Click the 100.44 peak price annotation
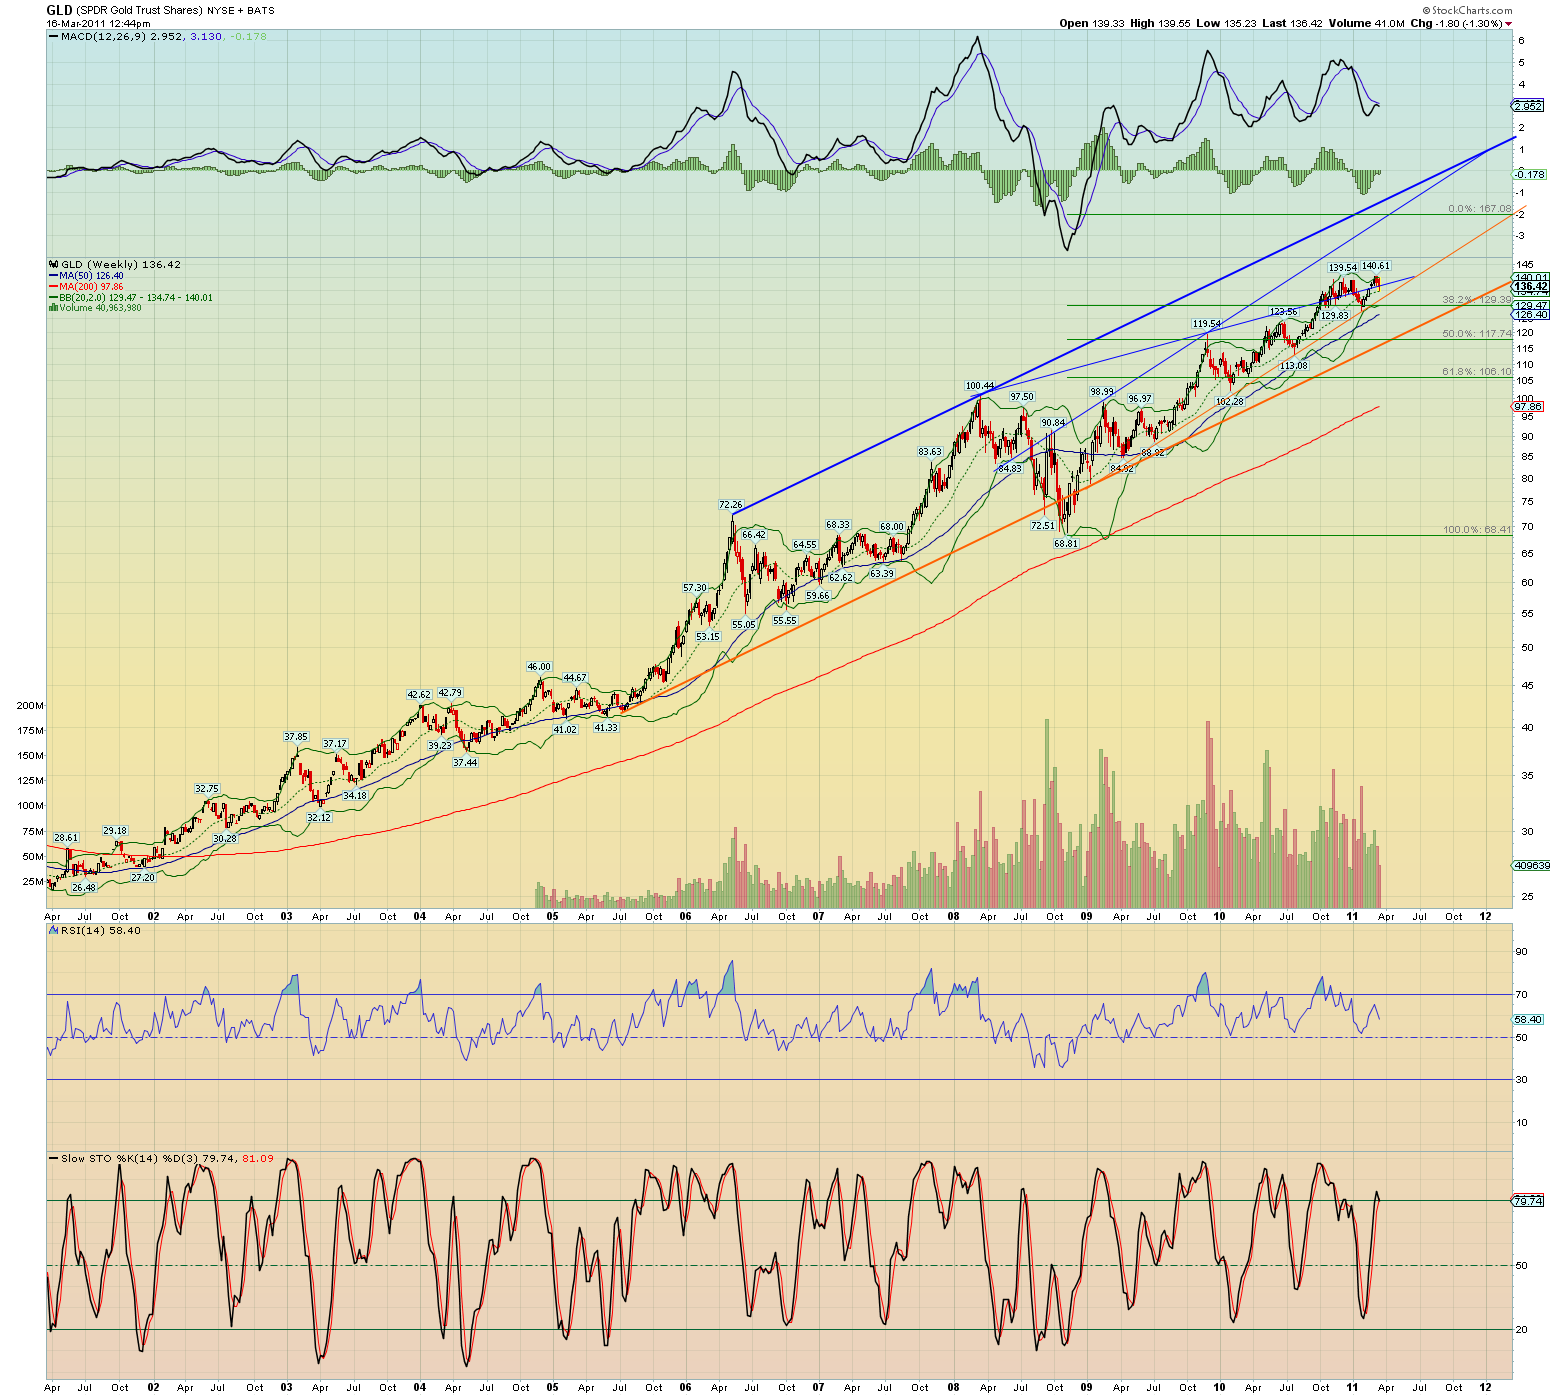 980,386
